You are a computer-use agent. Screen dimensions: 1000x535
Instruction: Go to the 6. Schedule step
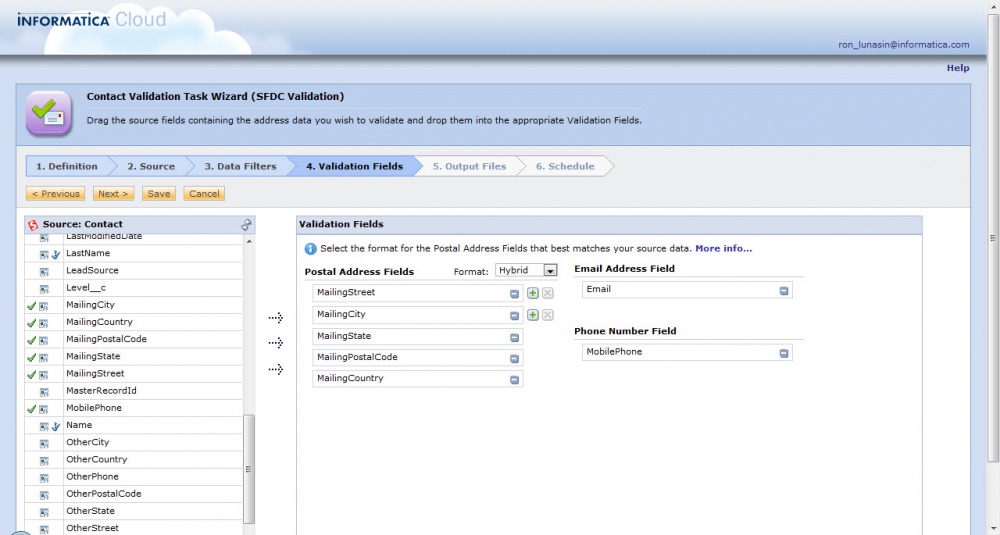click(564, 166)
